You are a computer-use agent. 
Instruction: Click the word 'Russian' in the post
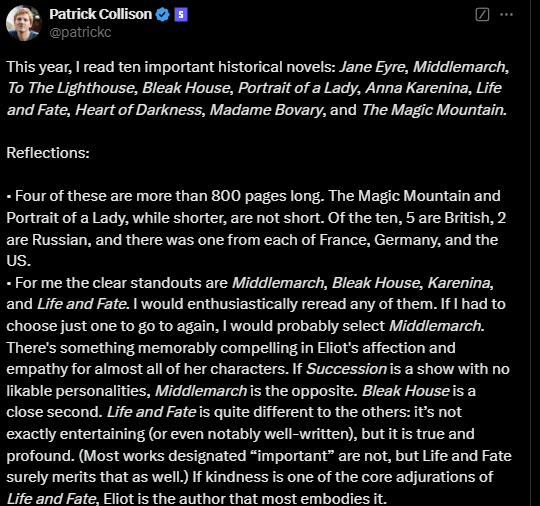tap(62, 240)
